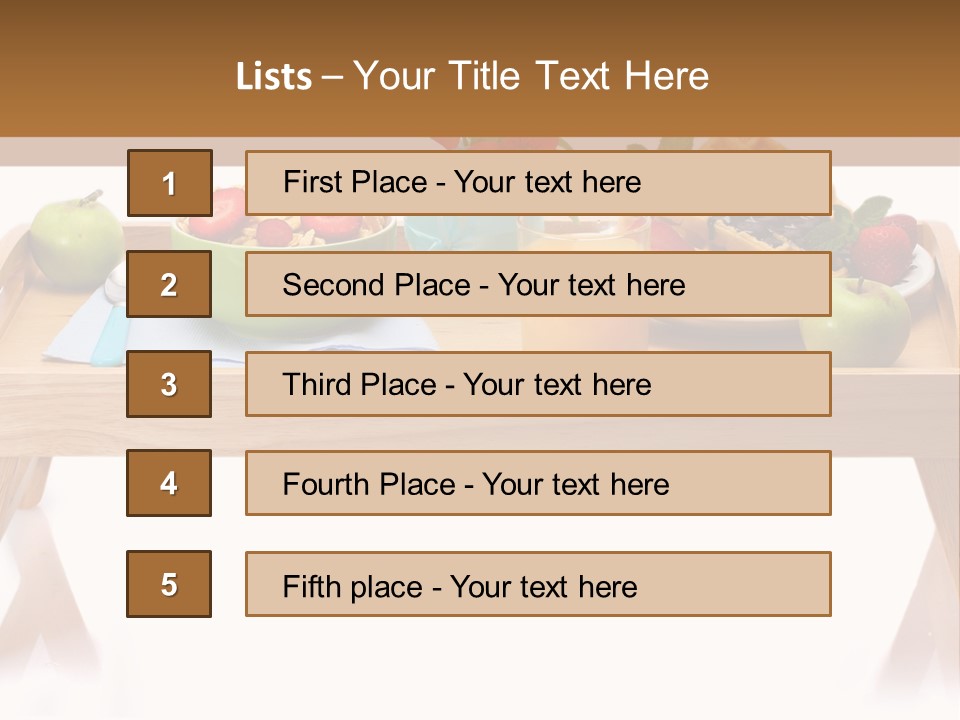This screenshot has height=720, width=960.
Task: Select the number 2 box
Action: click(169, 284)
